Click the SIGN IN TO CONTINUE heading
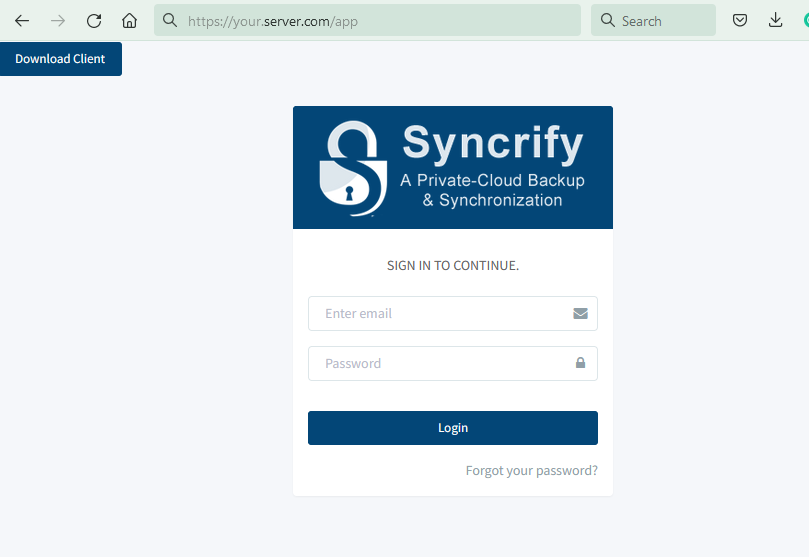This screenshot has width=809, height=557. click(453, 266)
